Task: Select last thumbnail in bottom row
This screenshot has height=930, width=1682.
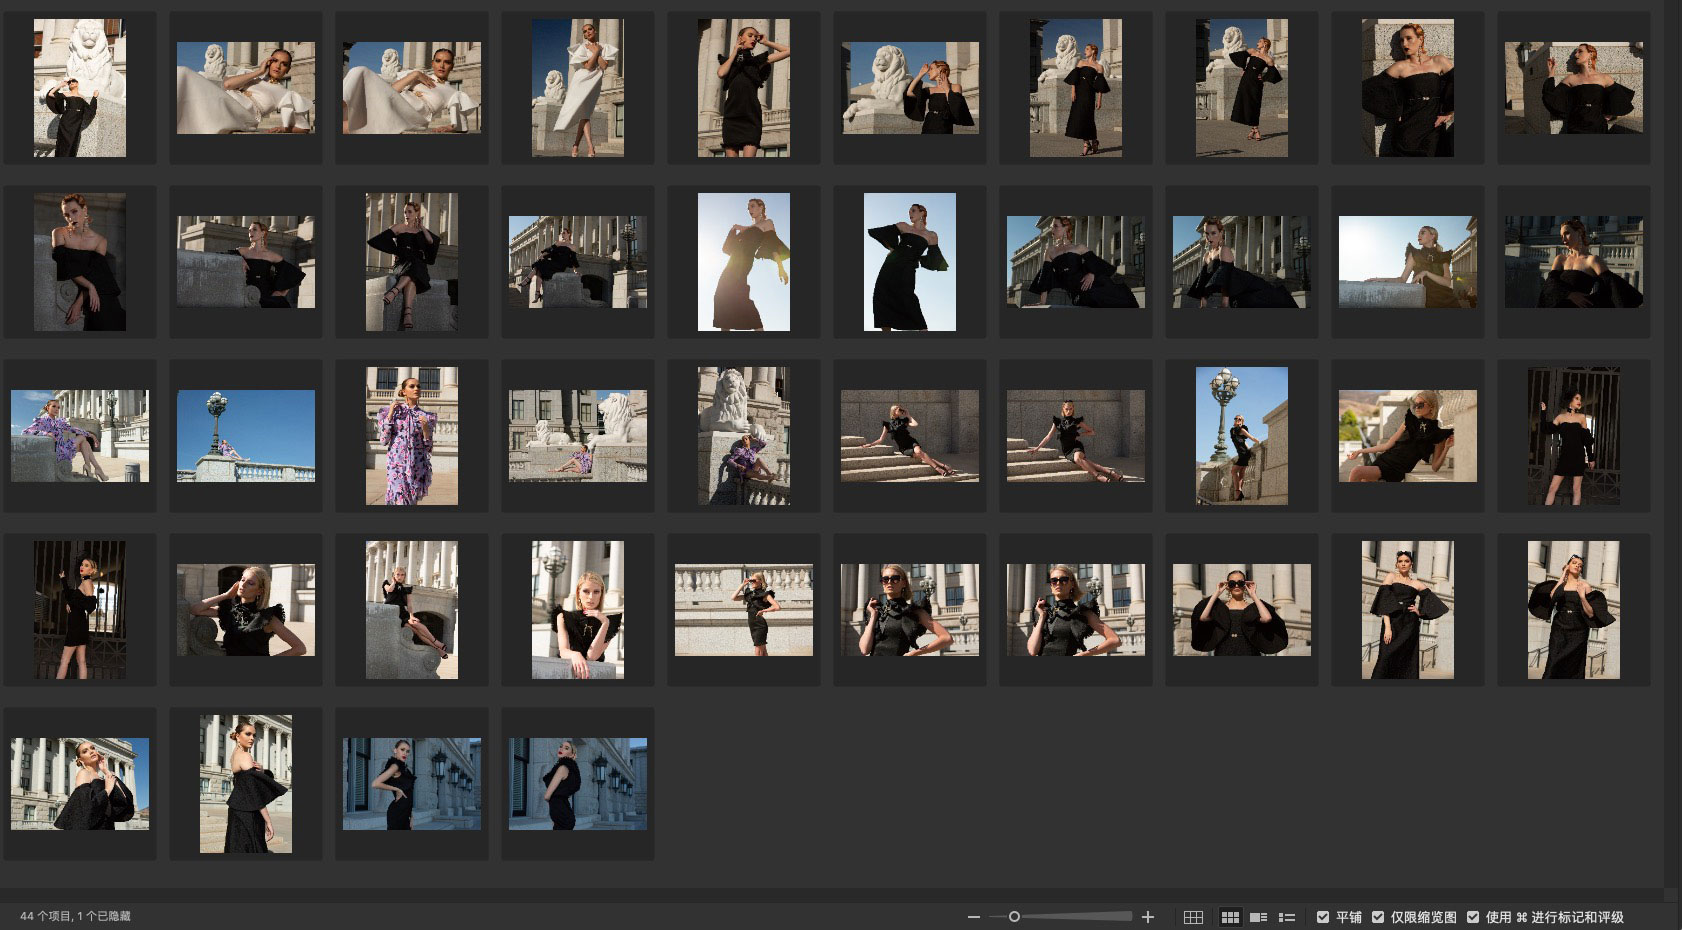Action: click(x=578, y=784)
